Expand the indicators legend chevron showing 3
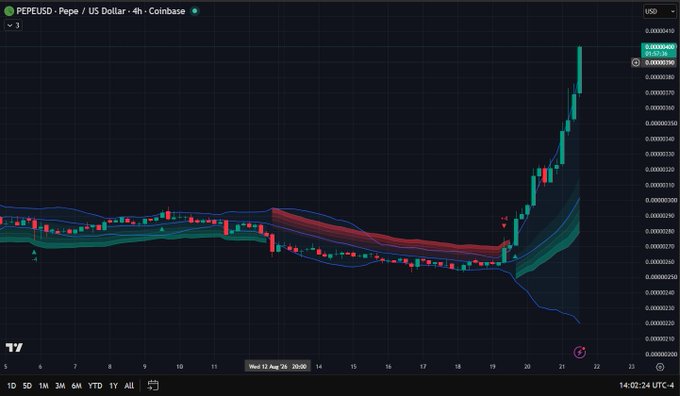Image resolution: width=680 pixels, height=396 pixels. click(13, 25)
